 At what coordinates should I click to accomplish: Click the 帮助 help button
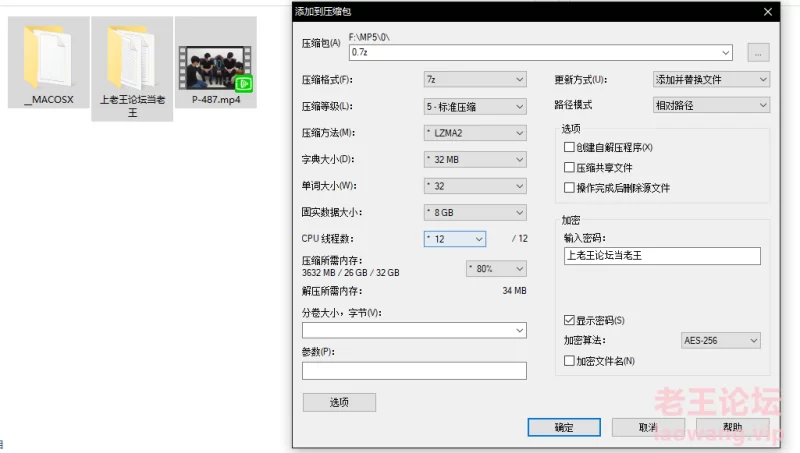[733, 427]
